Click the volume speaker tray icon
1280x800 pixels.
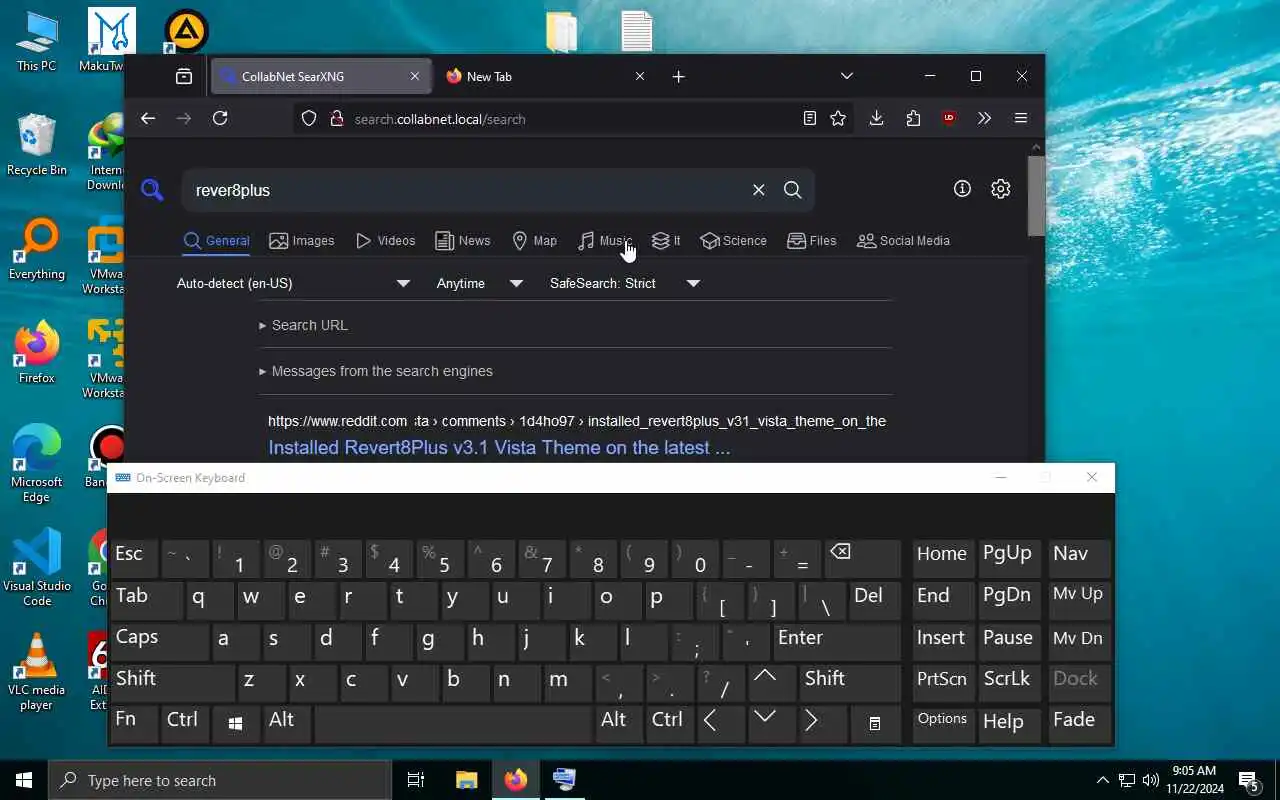(1151, 780)
